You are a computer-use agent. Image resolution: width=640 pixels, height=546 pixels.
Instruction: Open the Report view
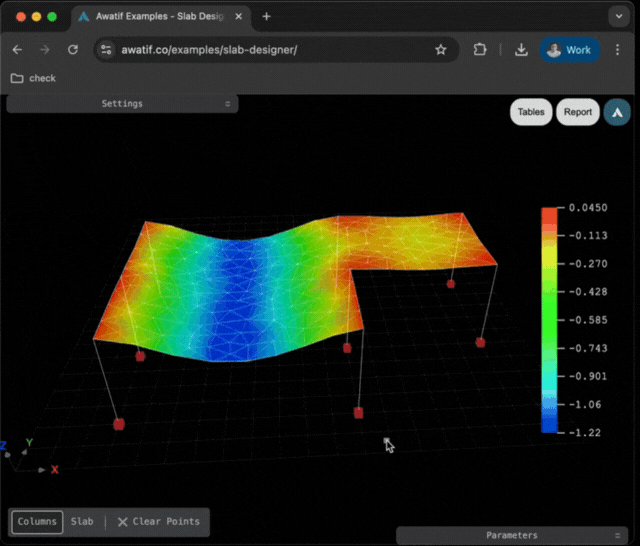point(578,112)
